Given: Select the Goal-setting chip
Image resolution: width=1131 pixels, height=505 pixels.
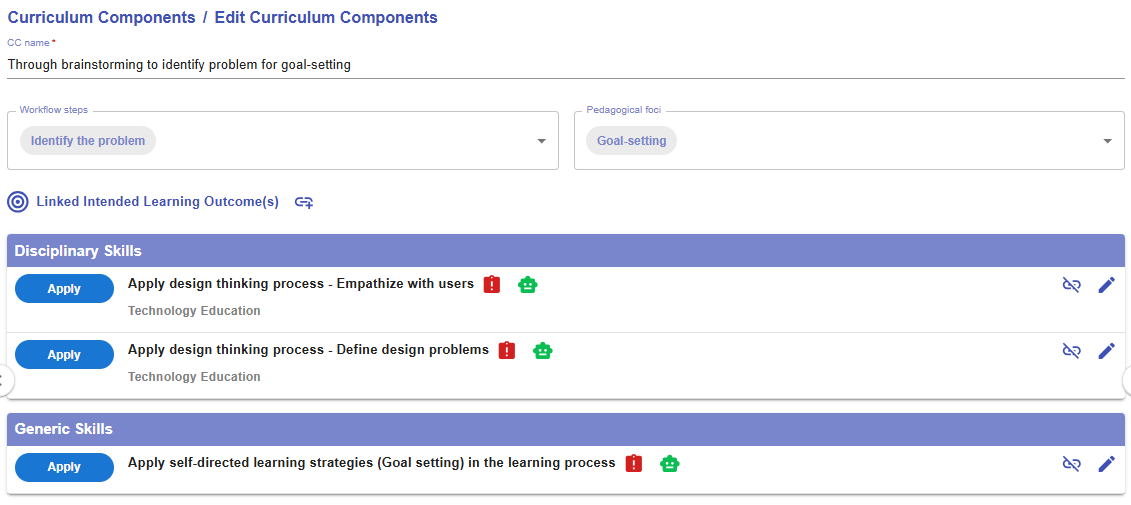Looking at the screenshot, I should 631,141.
